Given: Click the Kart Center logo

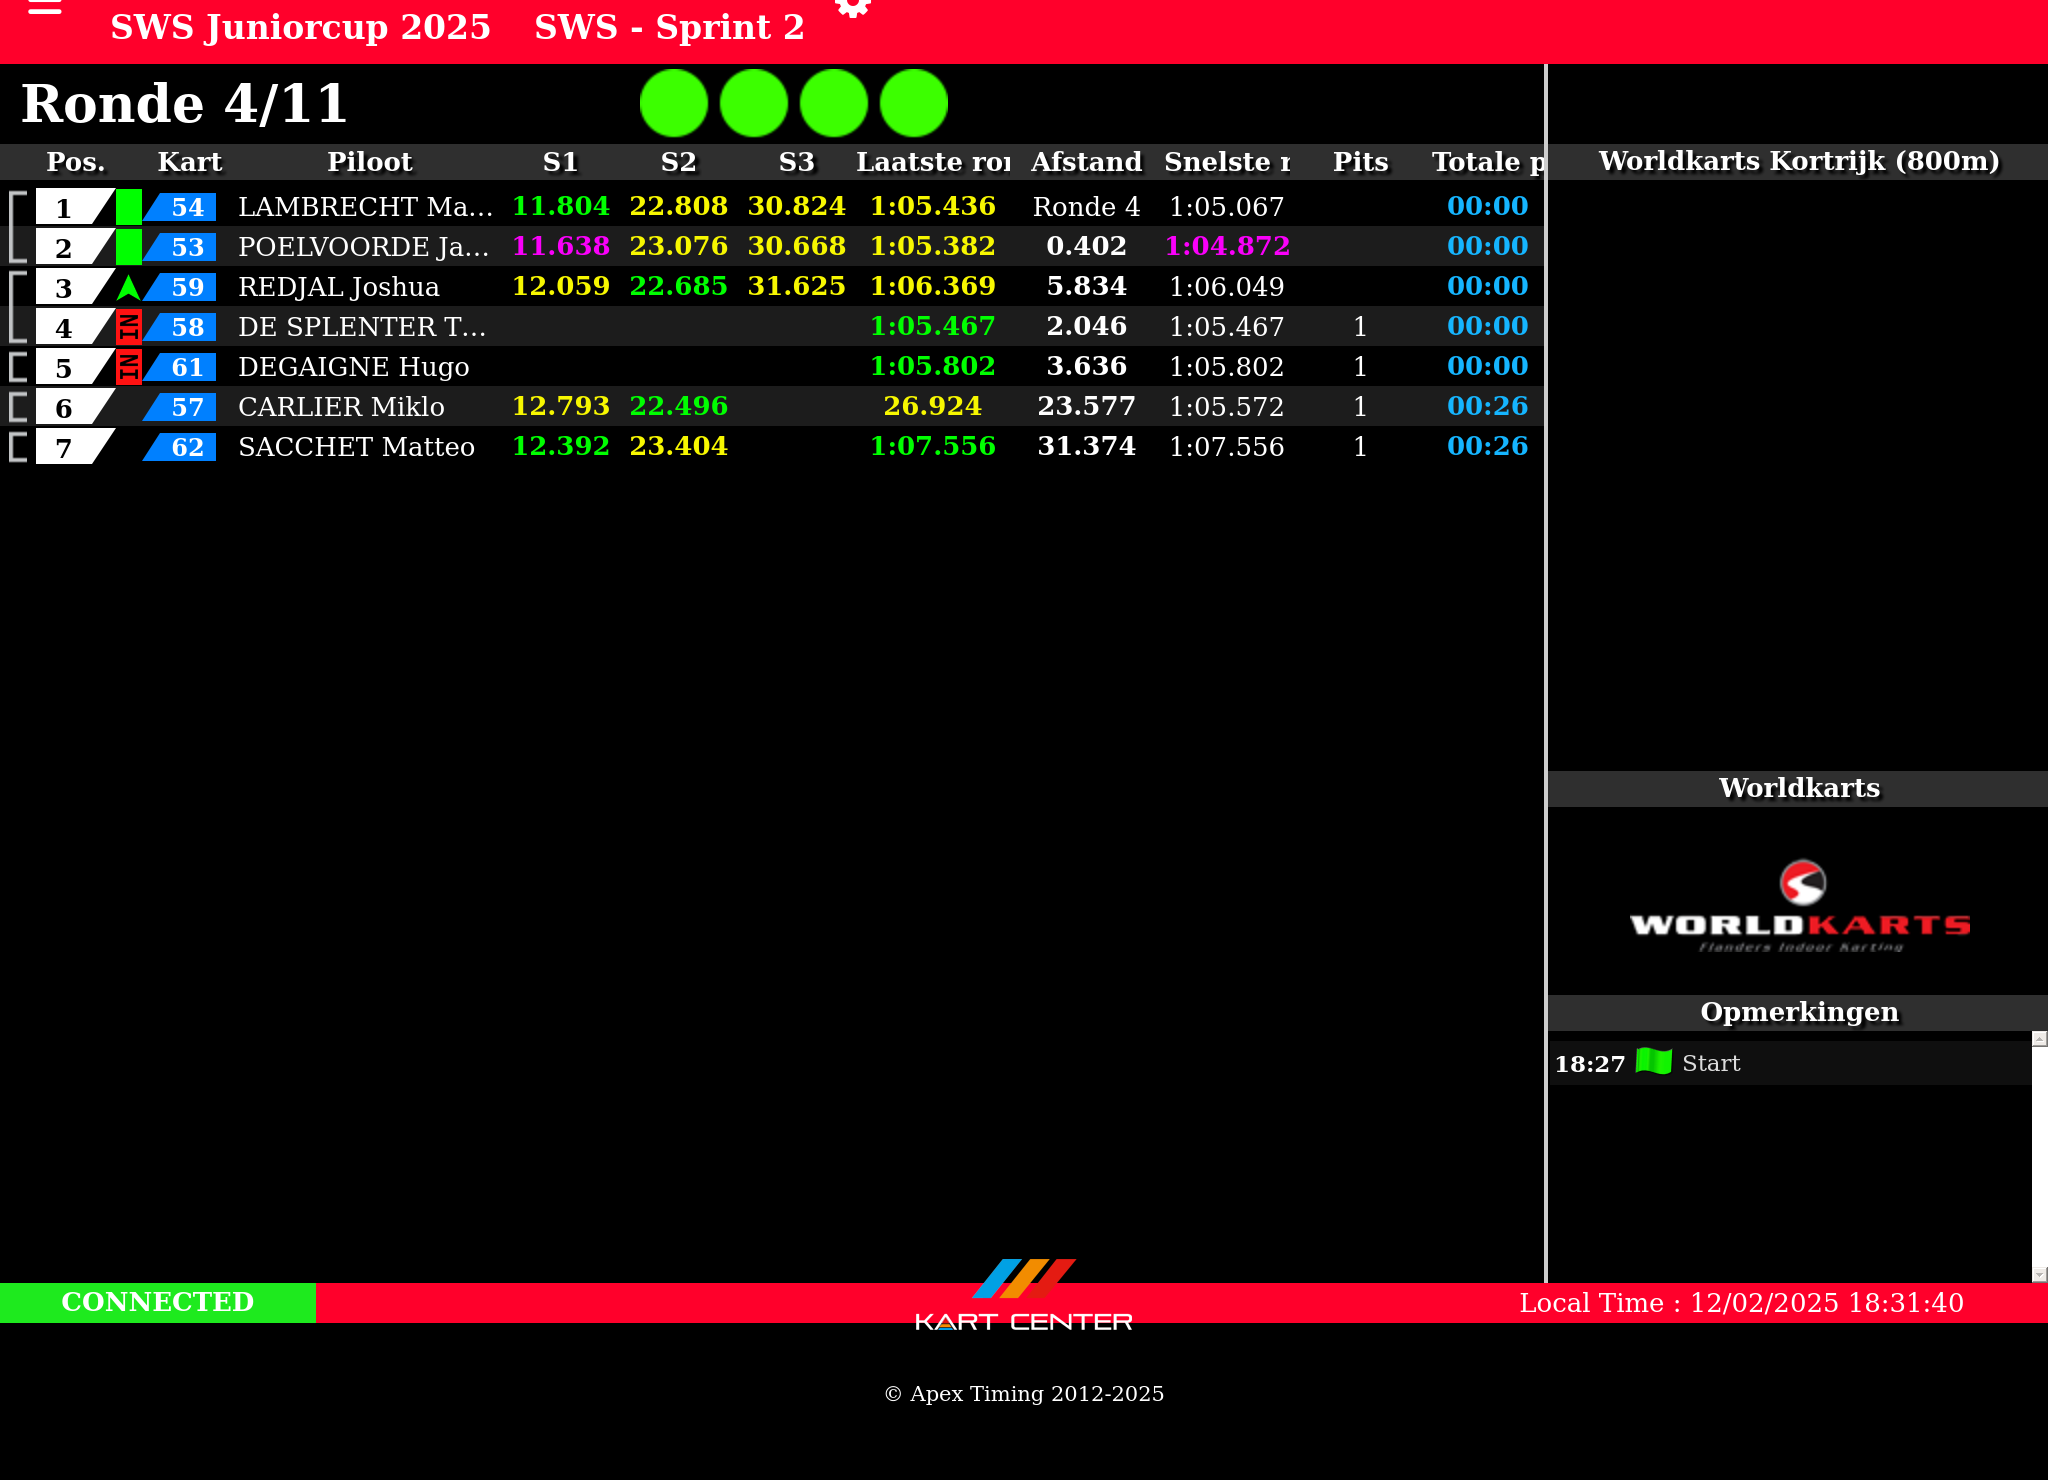Looking at the screenshot, I should point(1023,1297).
